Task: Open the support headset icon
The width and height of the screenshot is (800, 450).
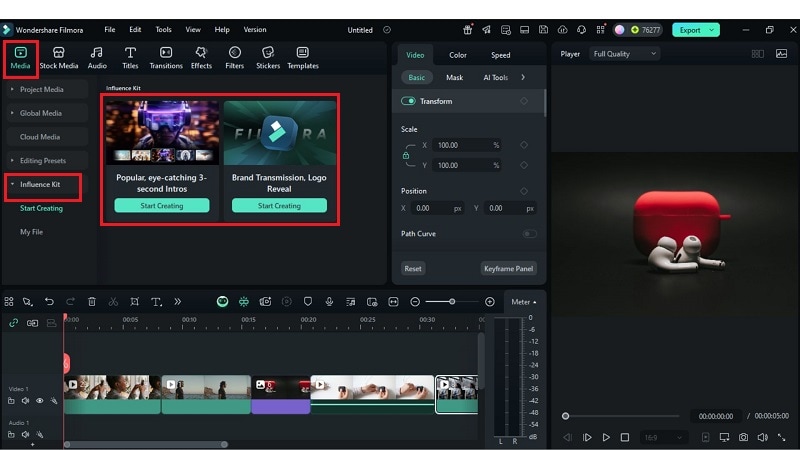Action: click(582, 30)
